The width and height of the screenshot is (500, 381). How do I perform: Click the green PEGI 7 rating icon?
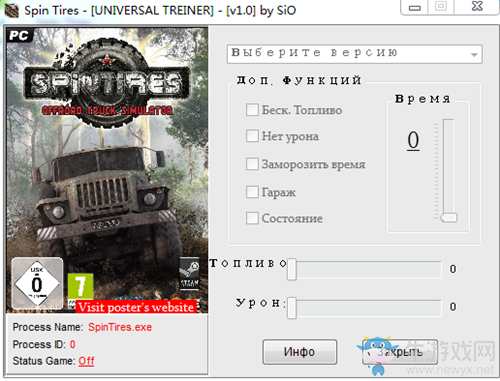[80, 286]
